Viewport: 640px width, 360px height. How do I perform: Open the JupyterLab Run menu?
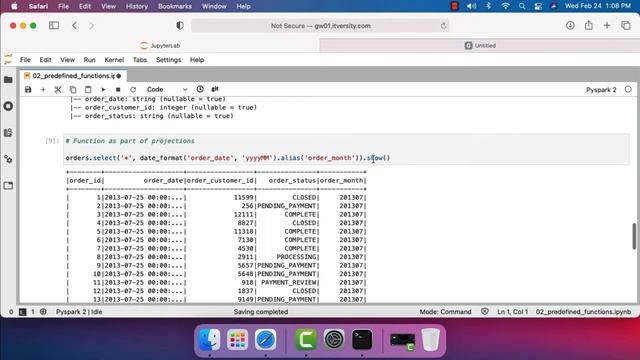(x=89, y=60)
